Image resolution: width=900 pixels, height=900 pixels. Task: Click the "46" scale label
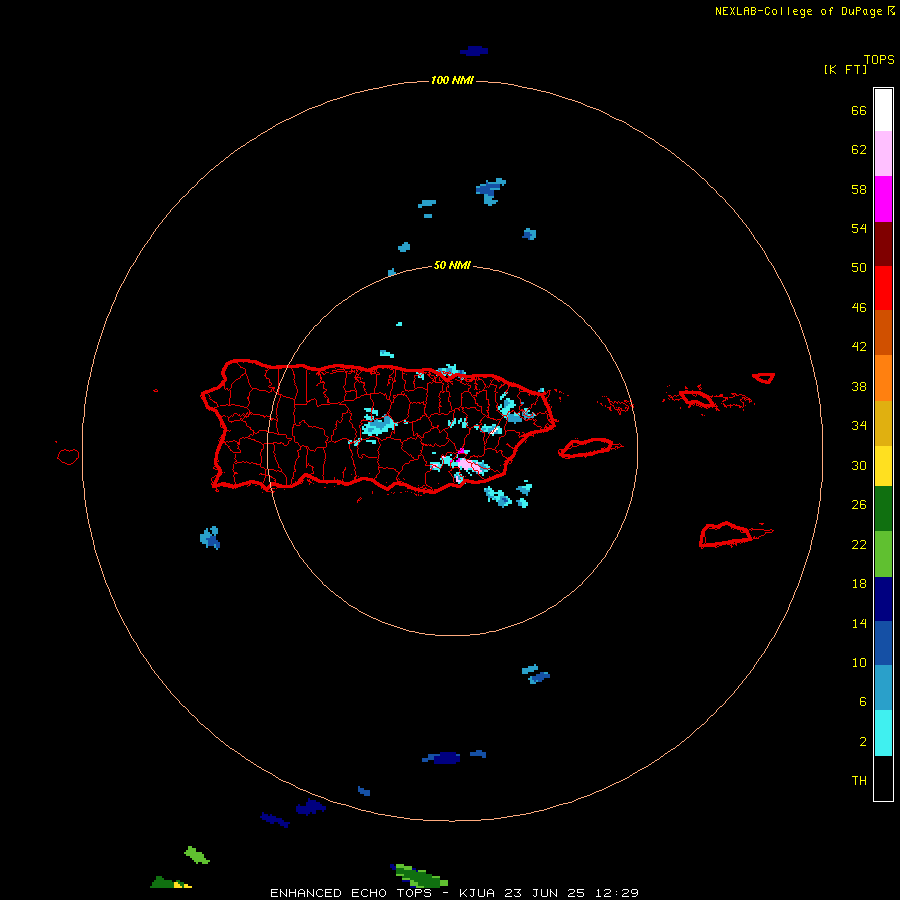pyautogui.click(x=859, y=308)
